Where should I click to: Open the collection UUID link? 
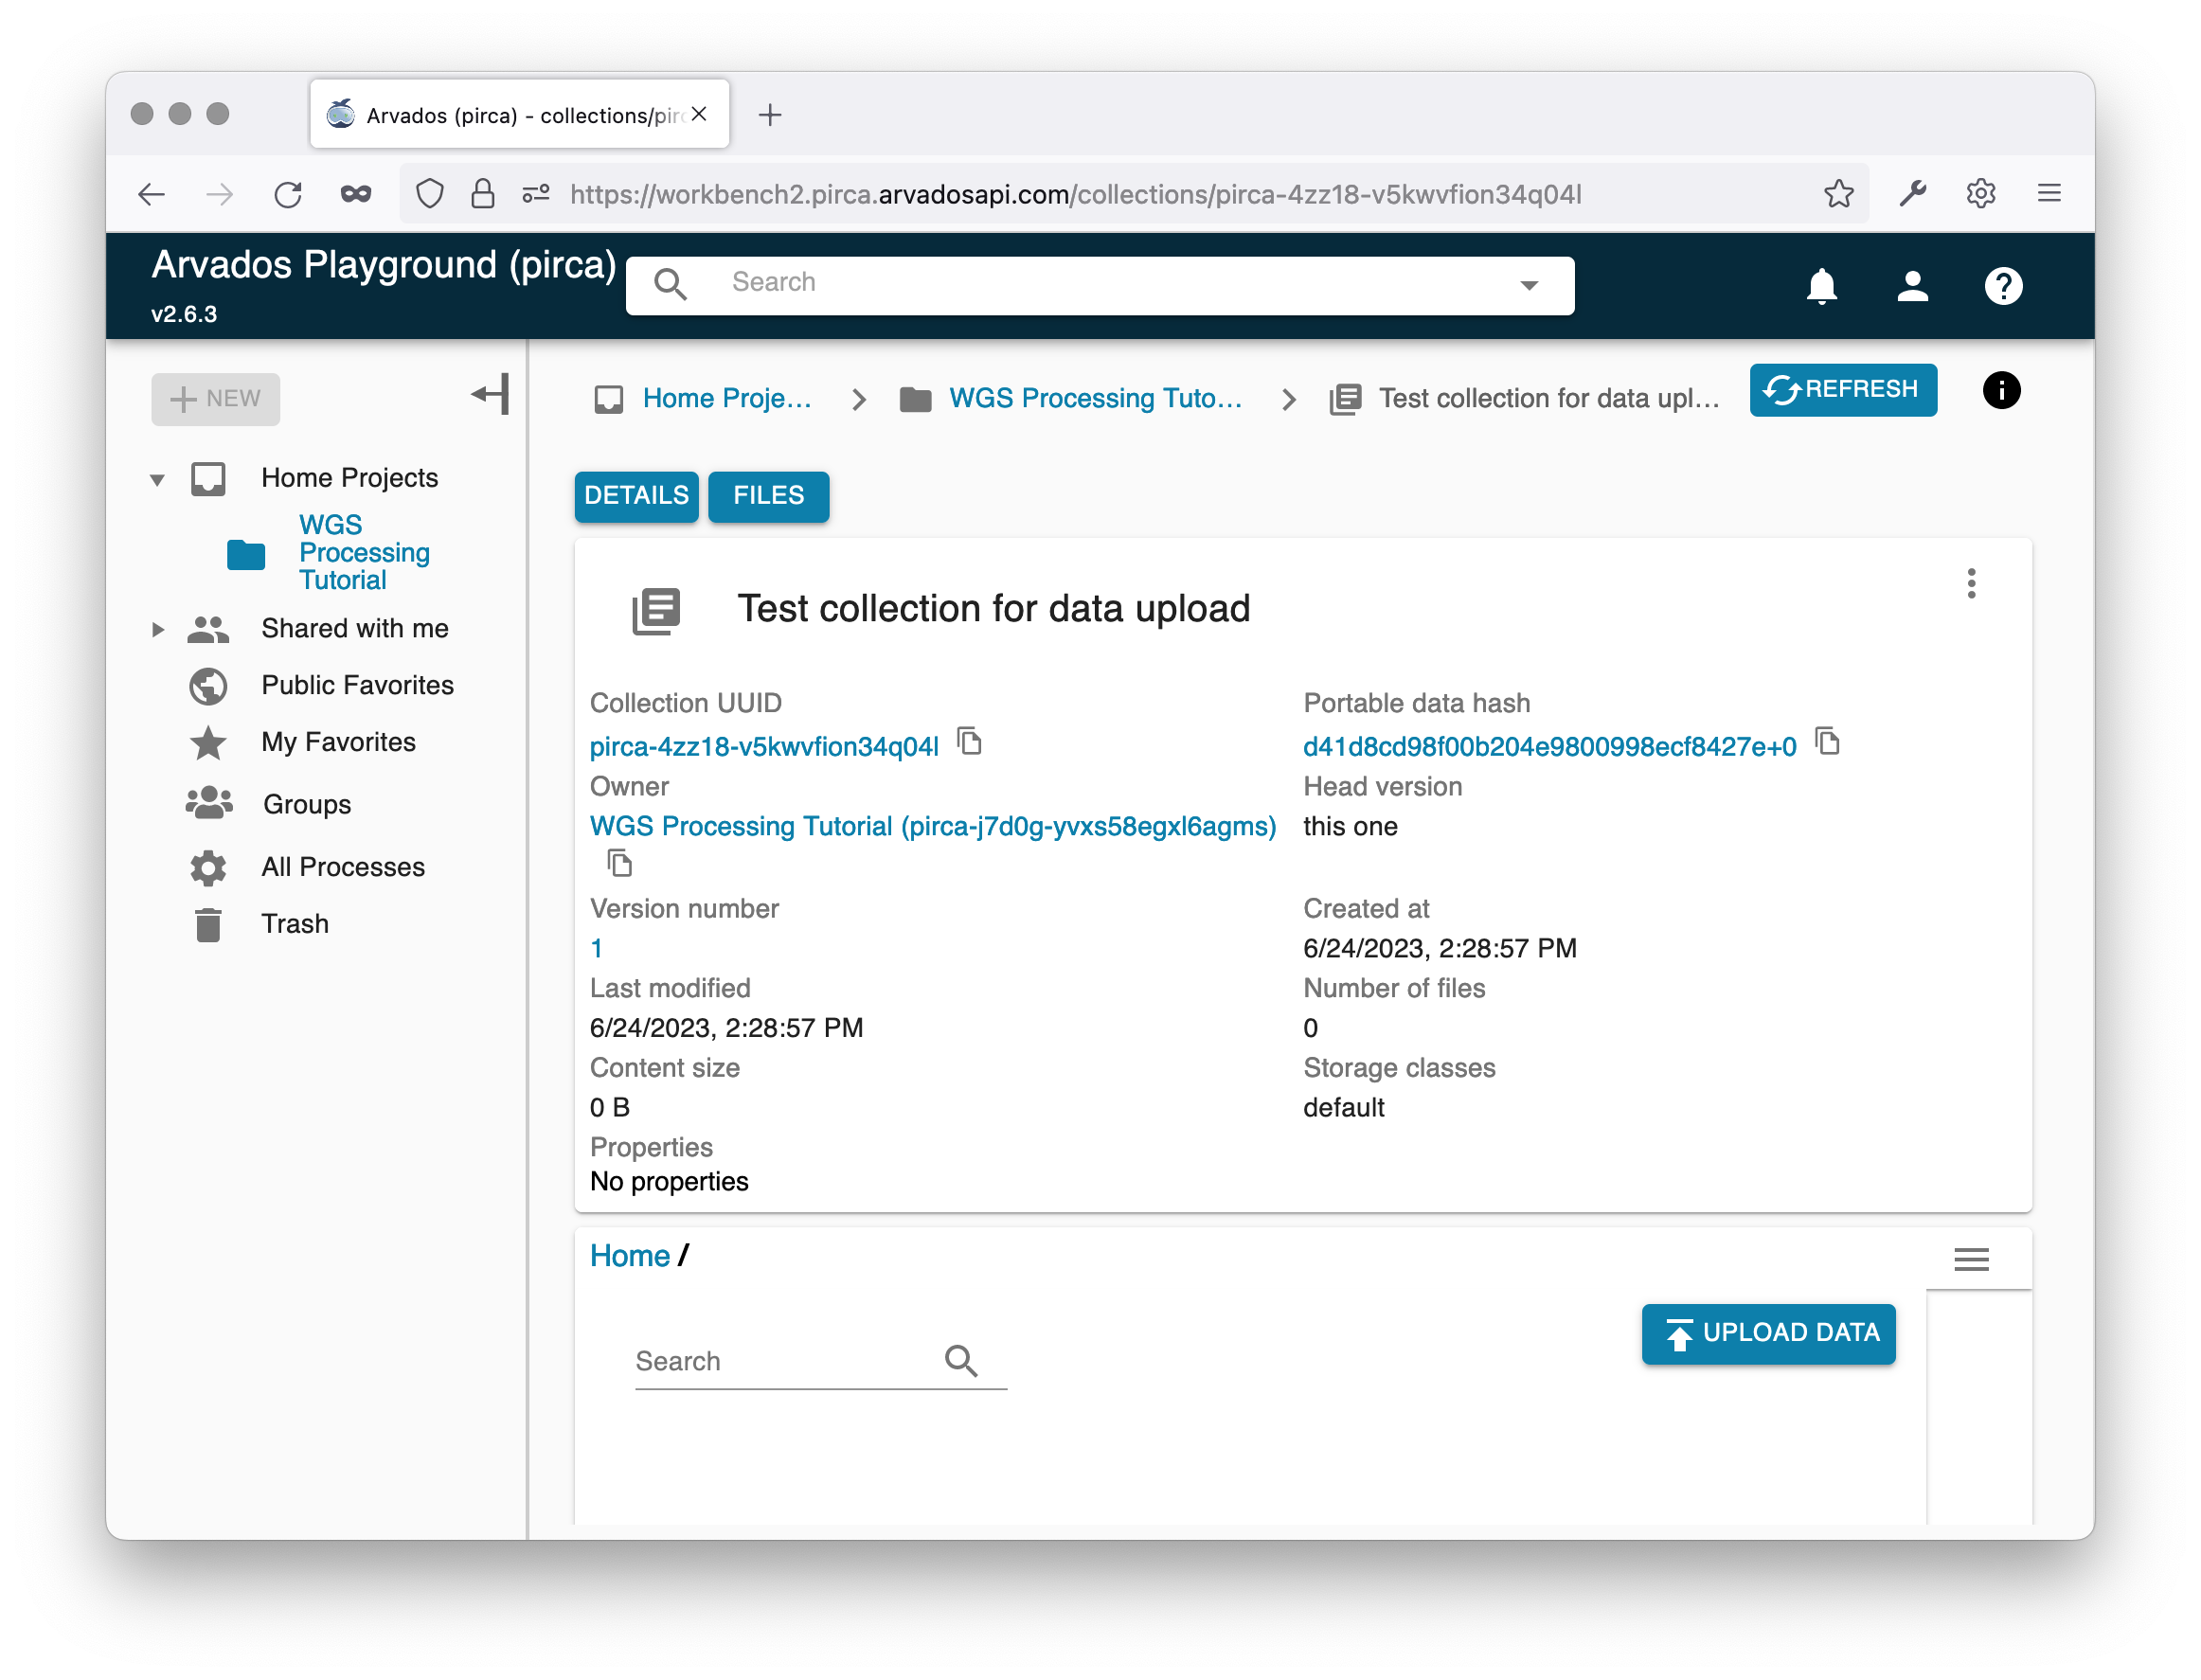pos(764,747)
